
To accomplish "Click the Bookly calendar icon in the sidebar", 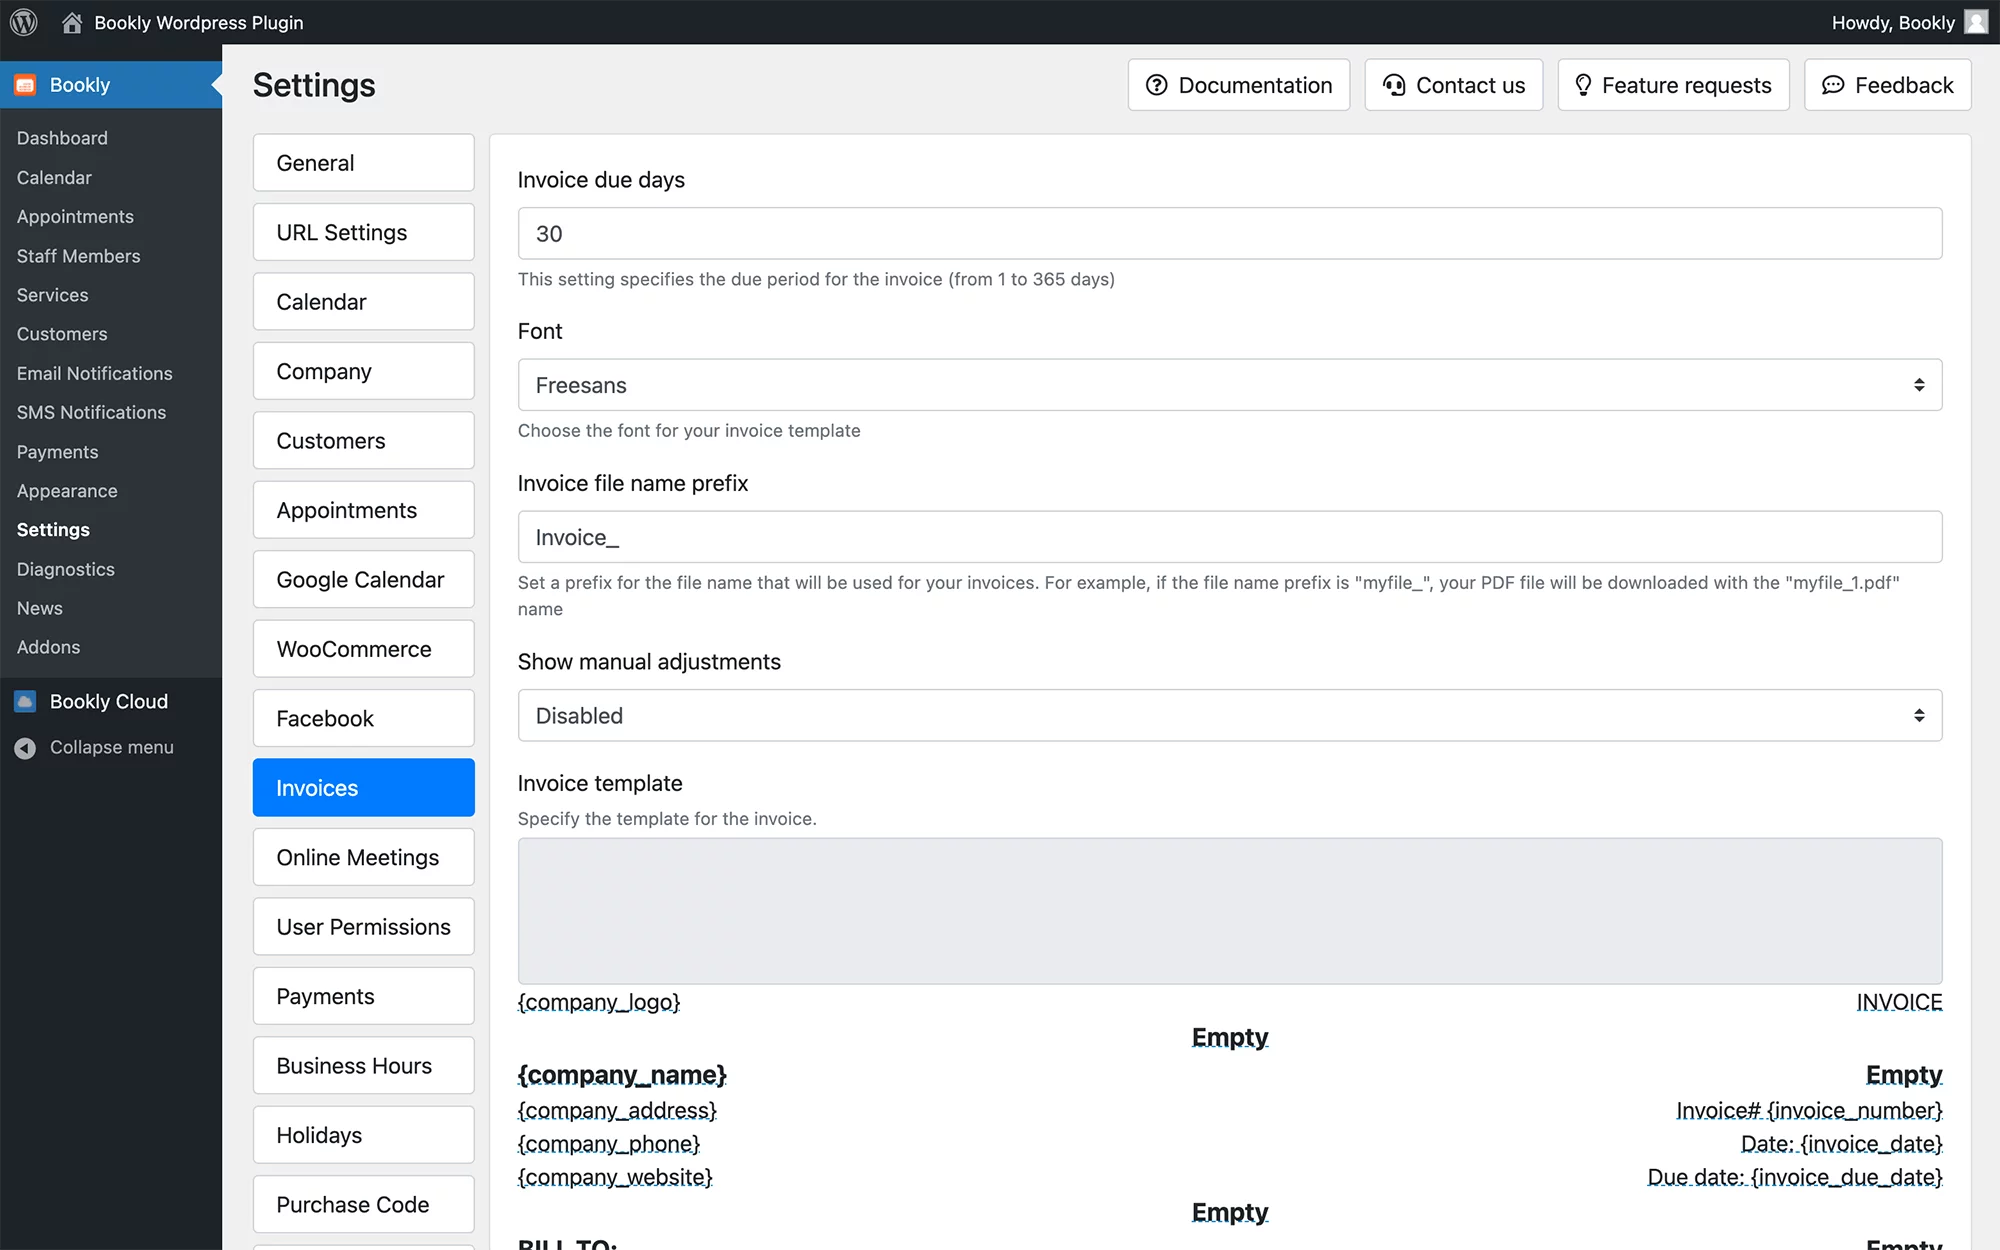I will [x=26, y=85].
